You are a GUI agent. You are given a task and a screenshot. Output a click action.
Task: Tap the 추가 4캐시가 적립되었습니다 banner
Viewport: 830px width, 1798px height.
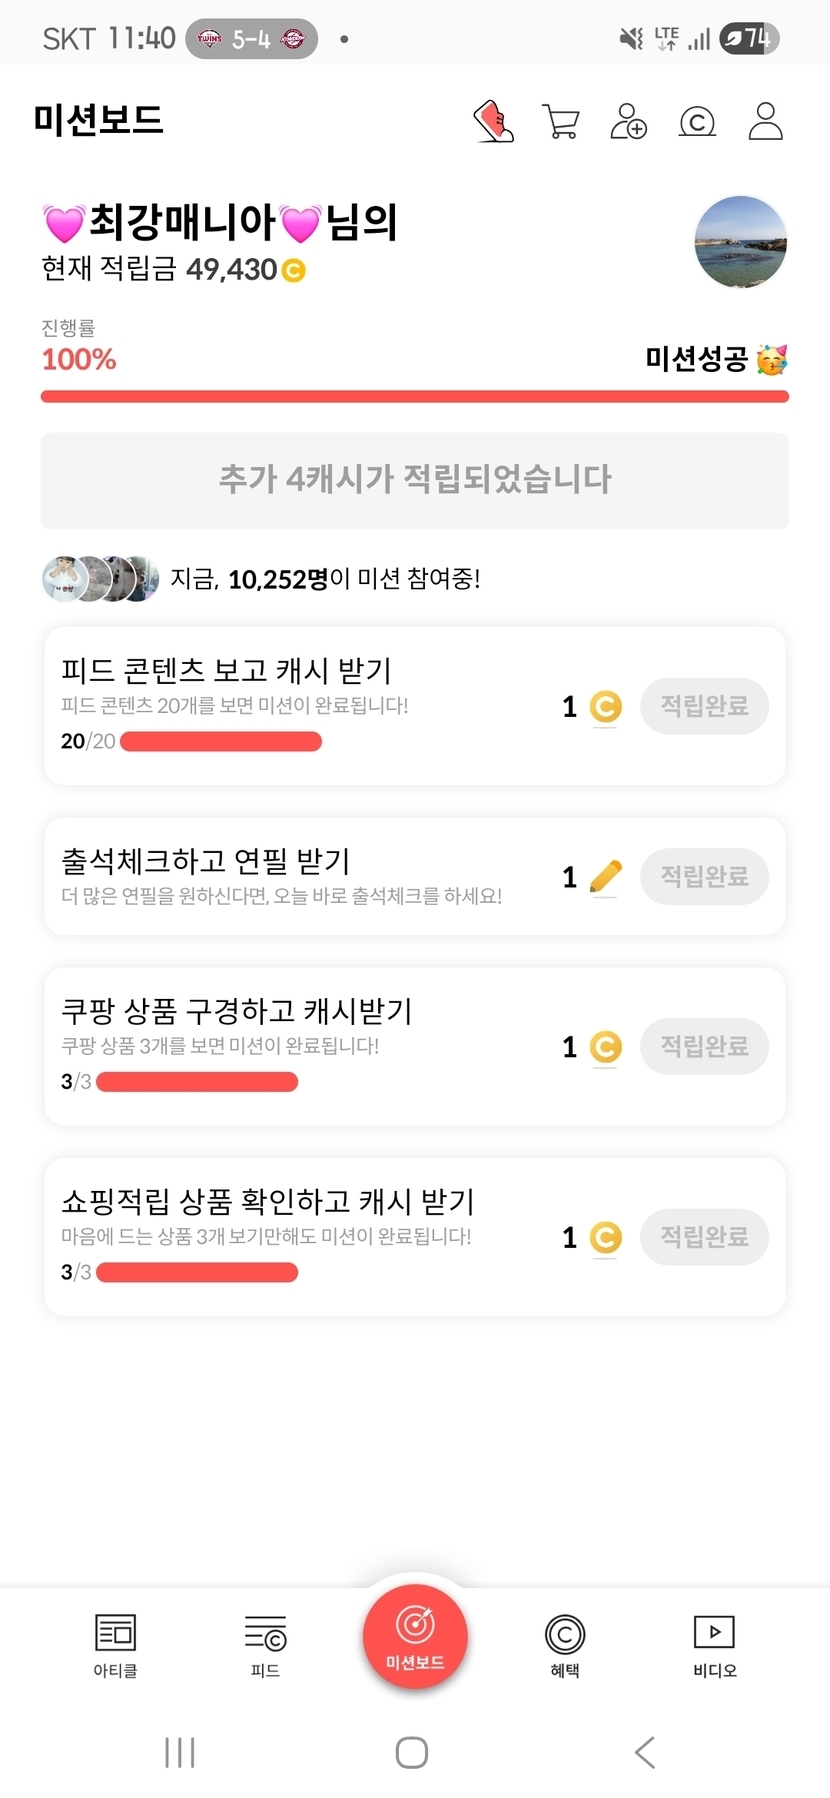(415, 480)
